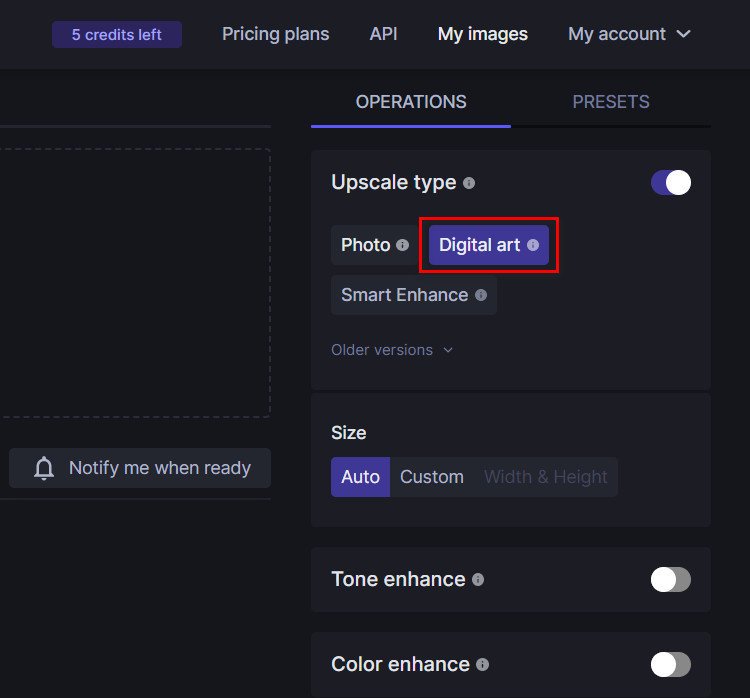The width and height of the screenshot is (750, 698).
Task: Go to the API page
Action: [383, 34]
